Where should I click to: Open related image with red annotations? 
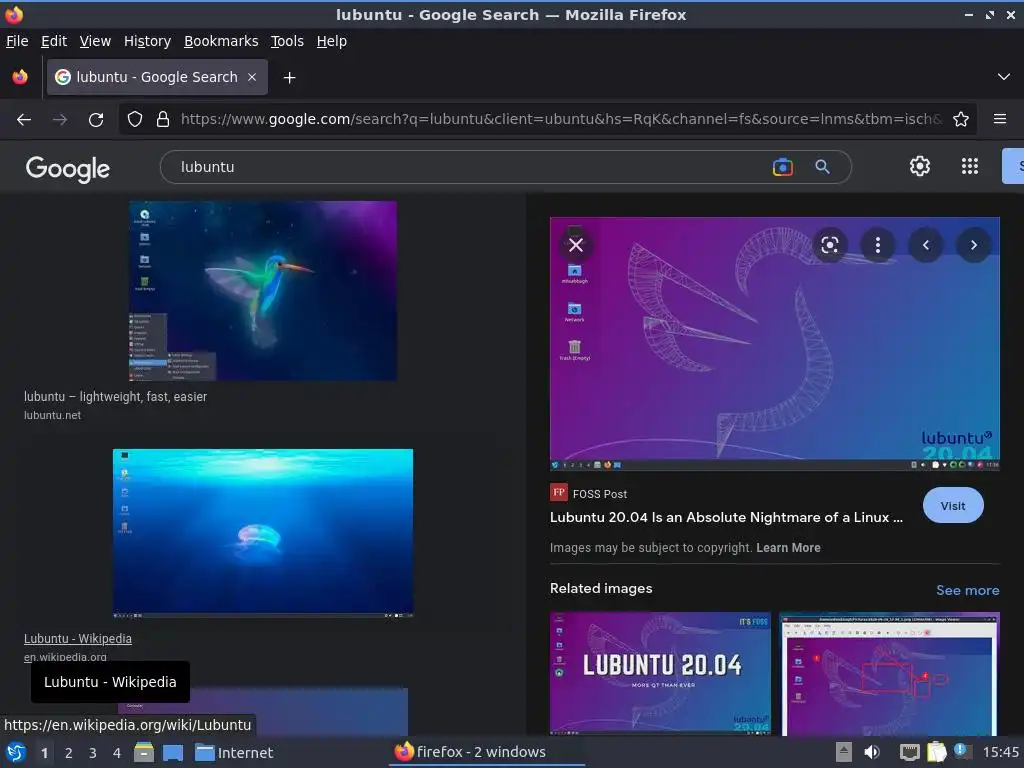click(x=889, y=673)
